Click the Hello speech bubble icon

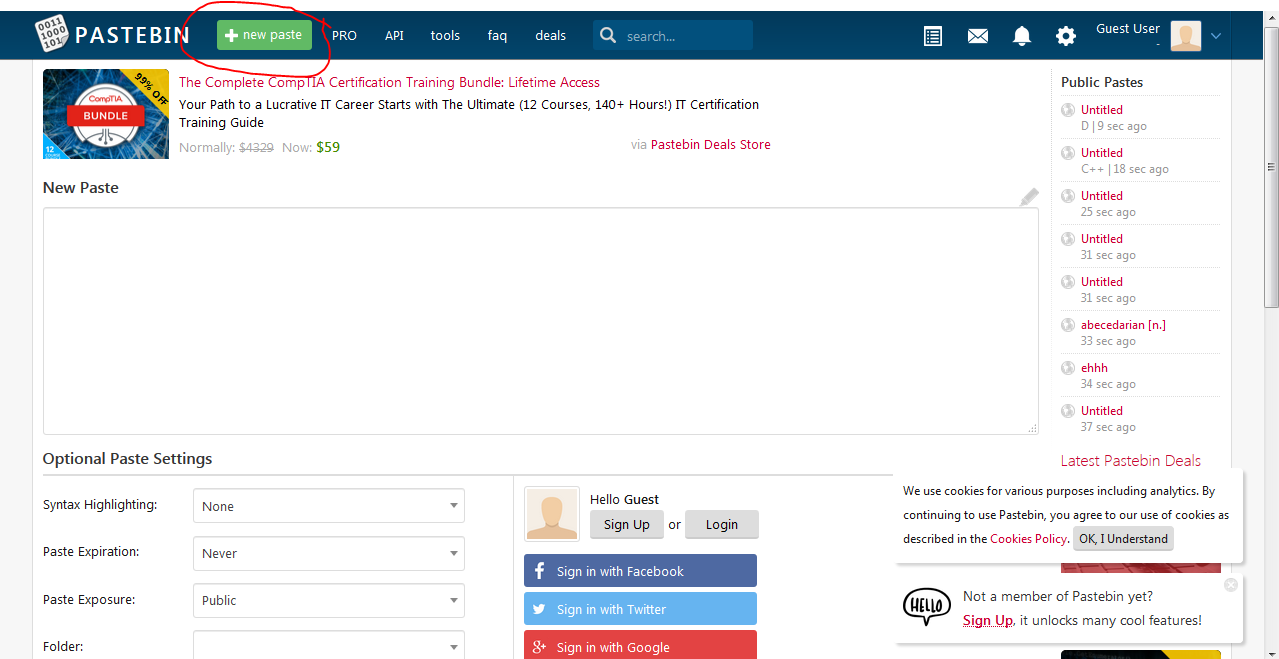927,607
